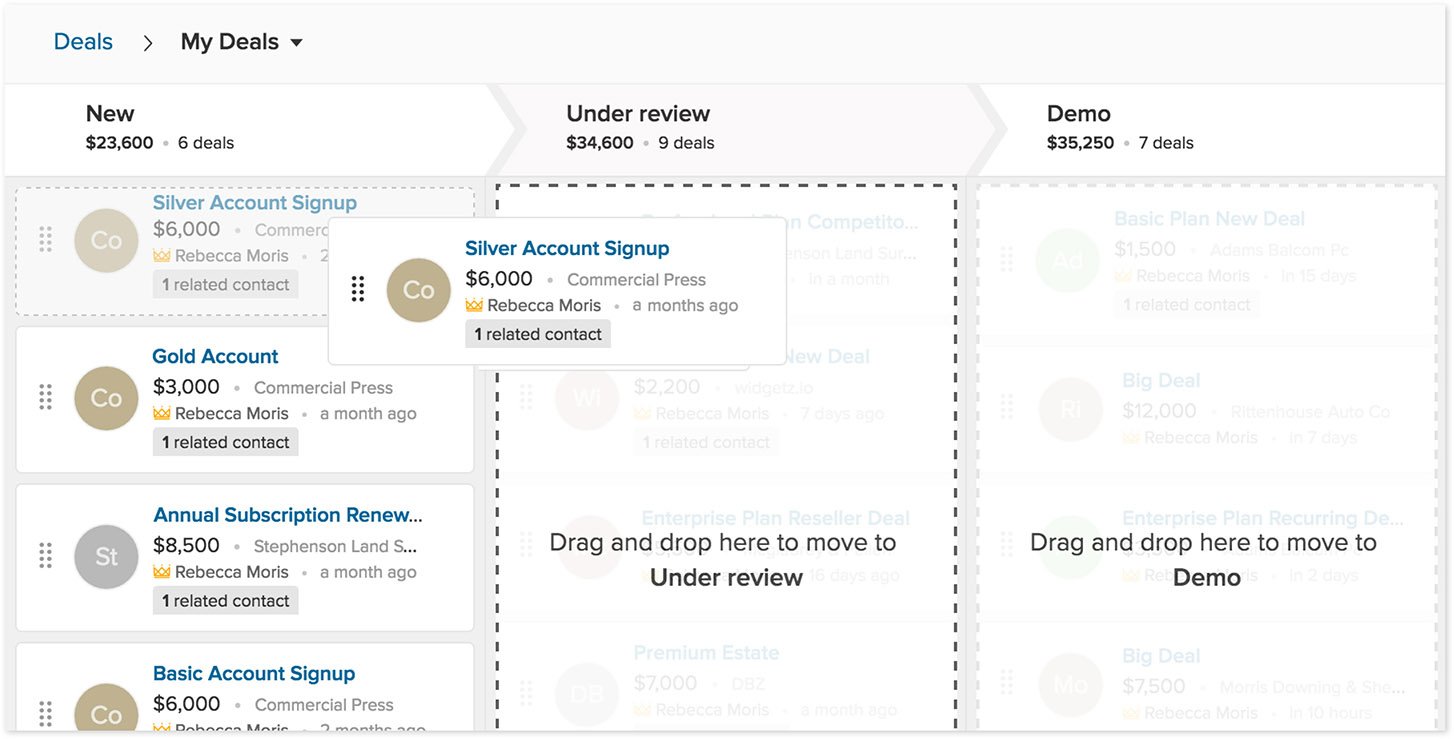Viewport: 1454px width, 739px height.
Task: Click $34,600 total under Under review
Action: click(600, 143)
